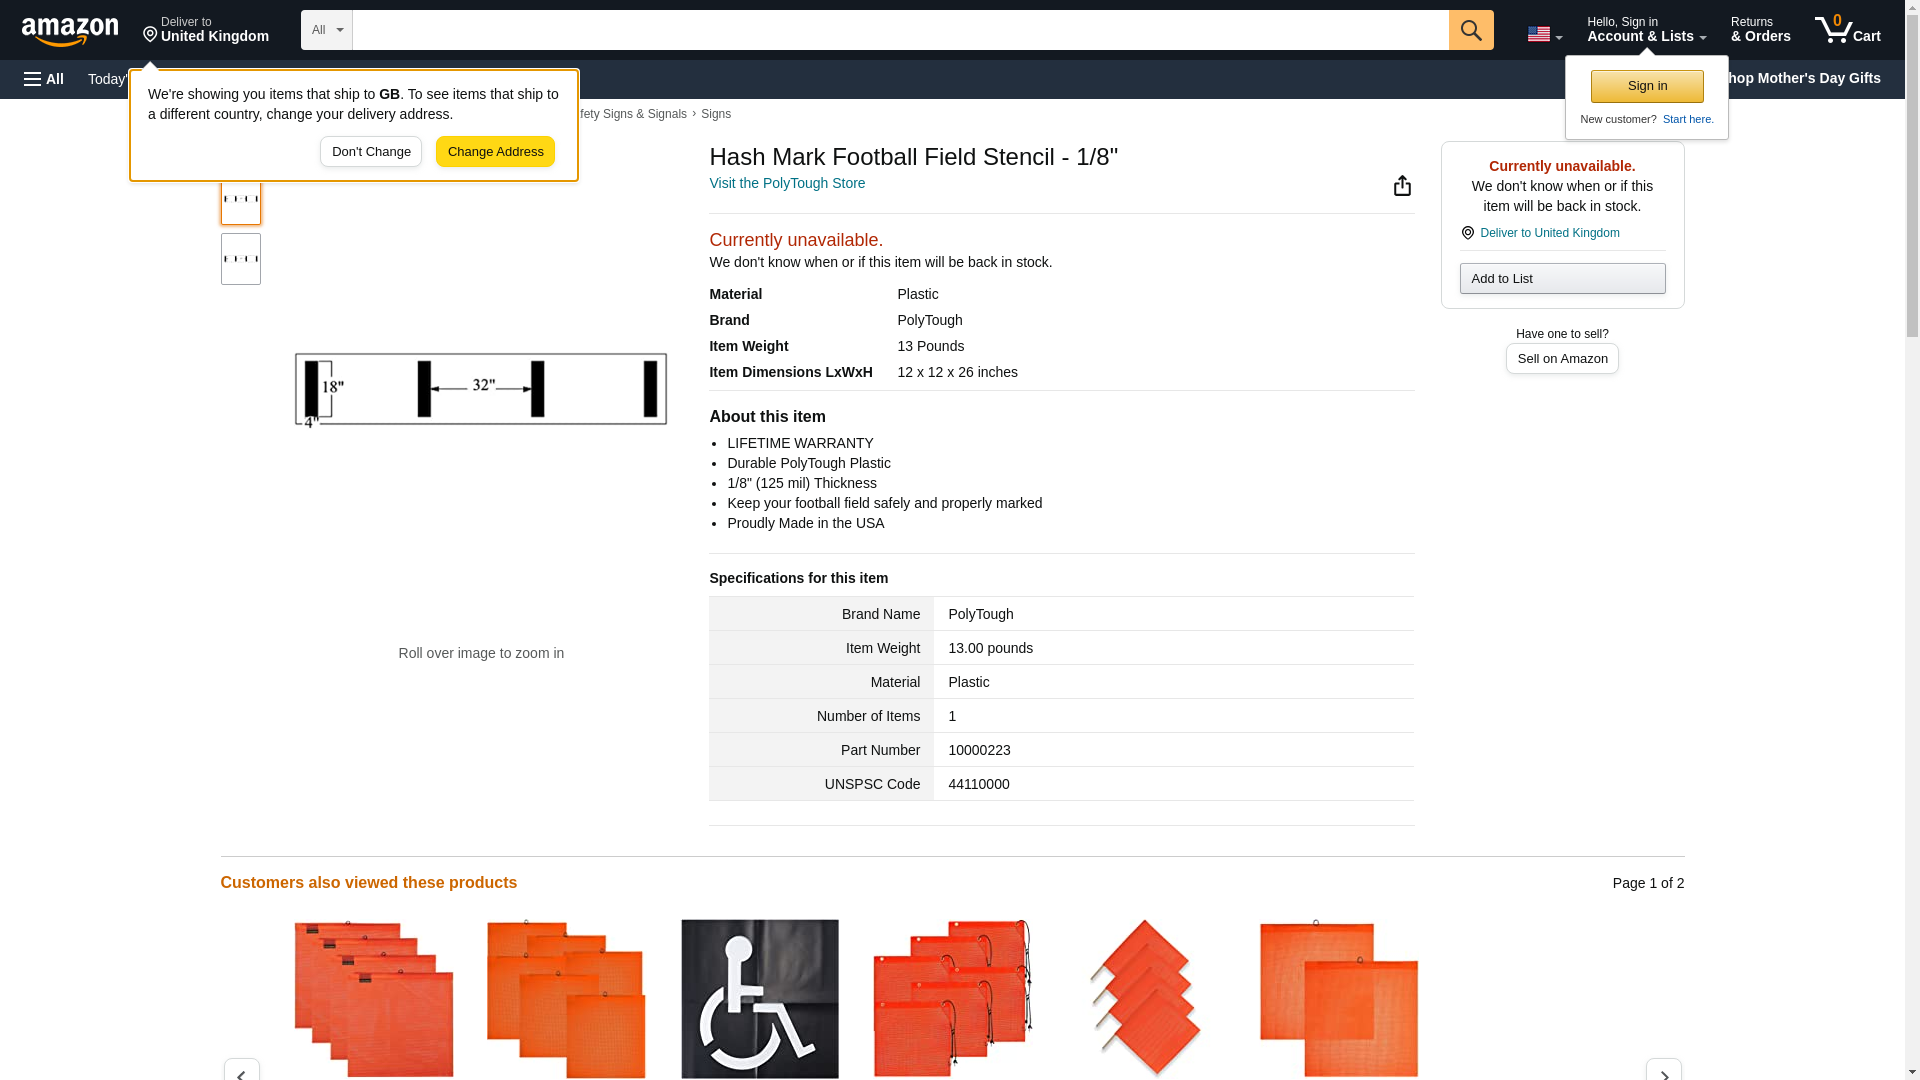Click the share icon beside the product title

pos(1402,186)
